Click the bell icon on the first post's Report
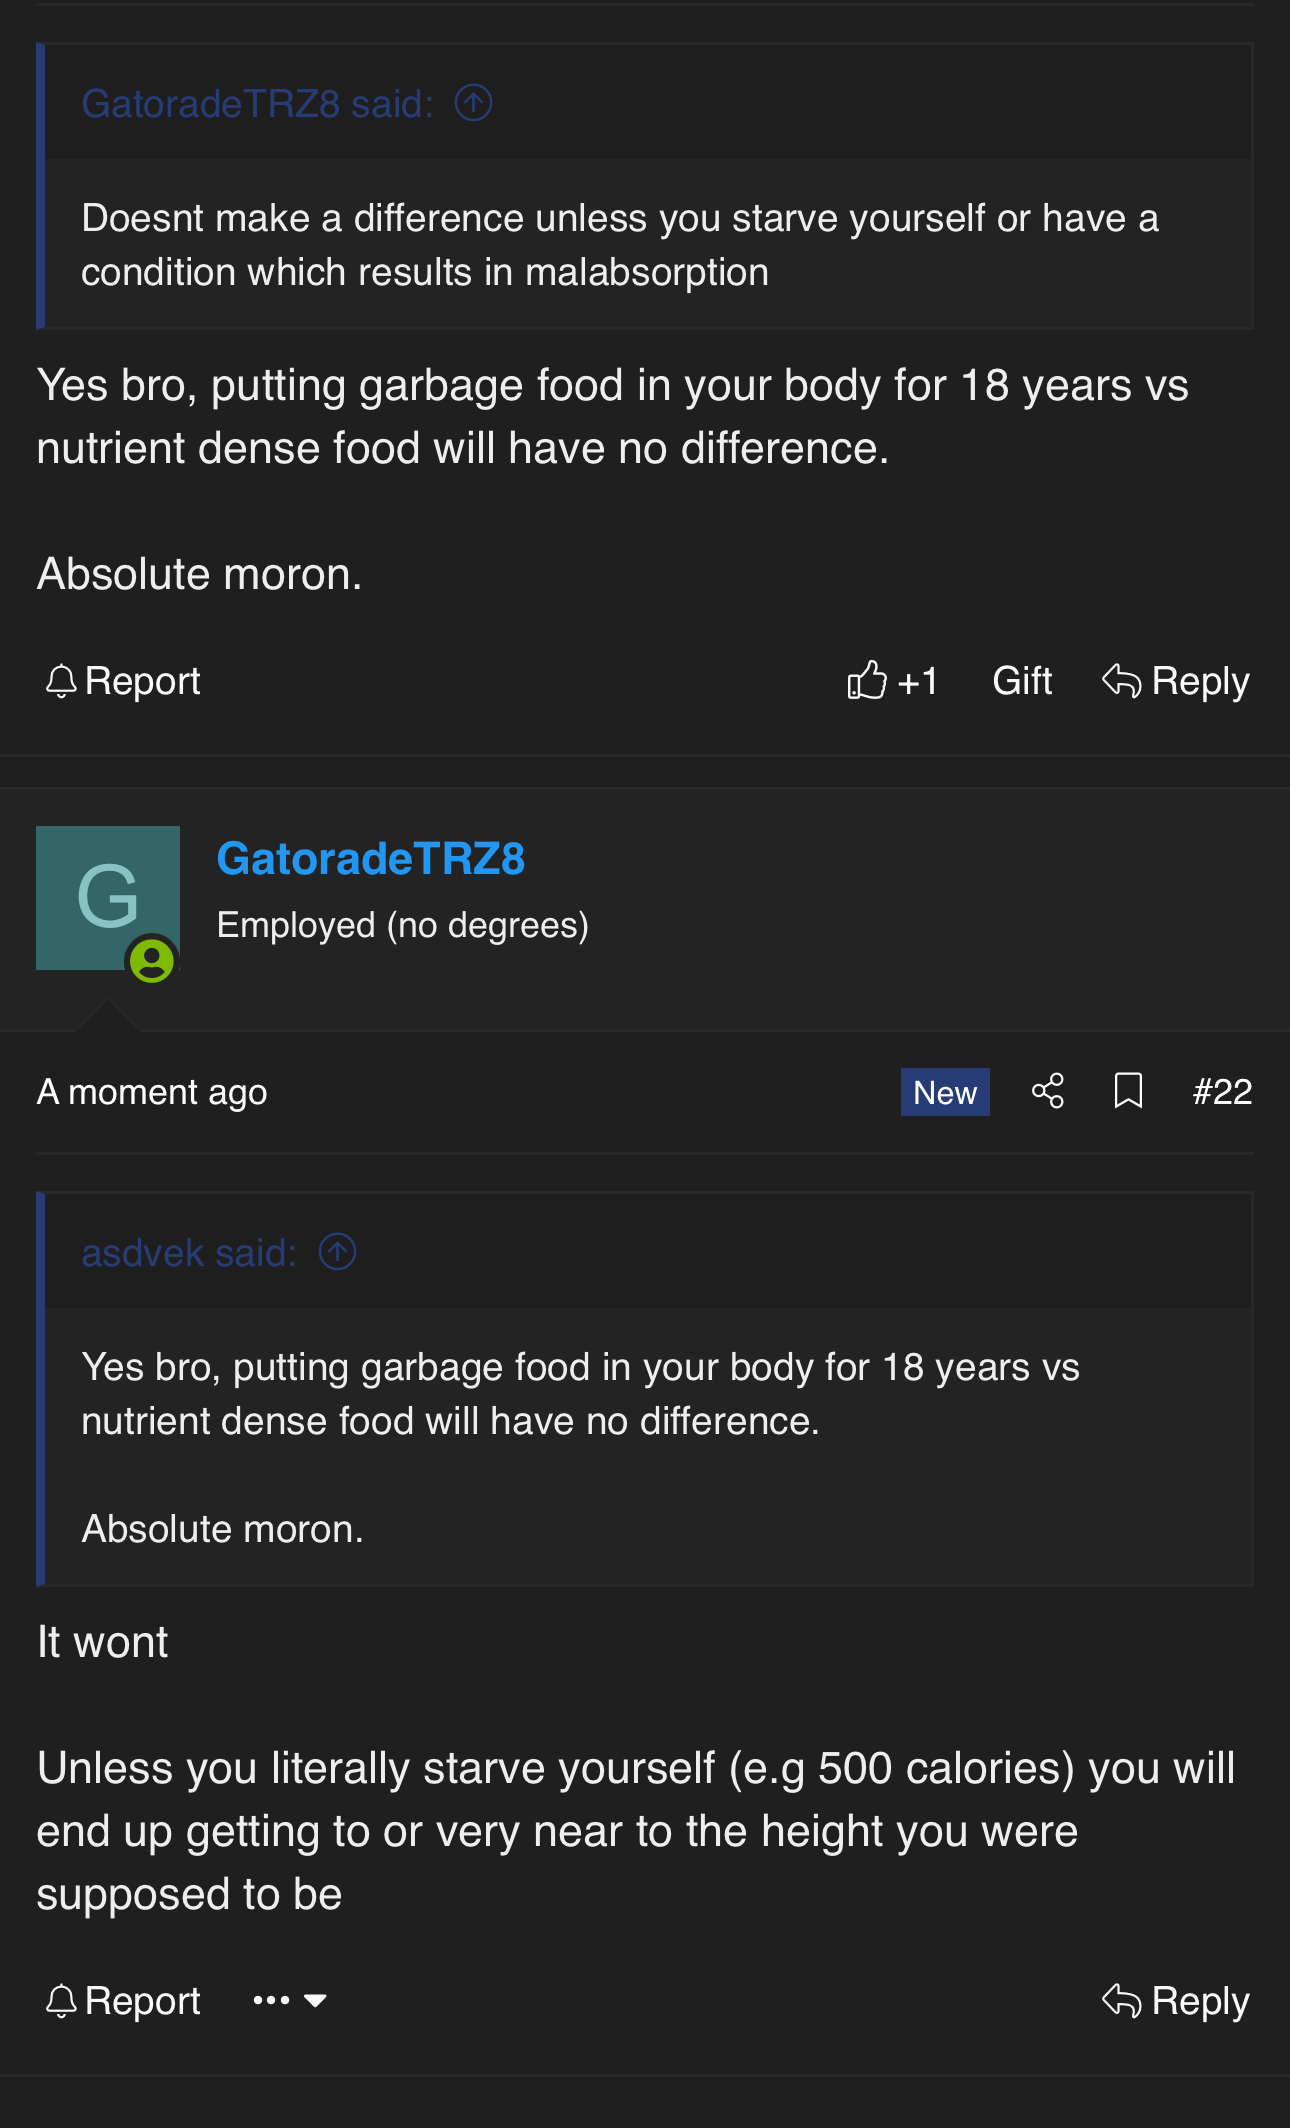 [x=61, y=682]
